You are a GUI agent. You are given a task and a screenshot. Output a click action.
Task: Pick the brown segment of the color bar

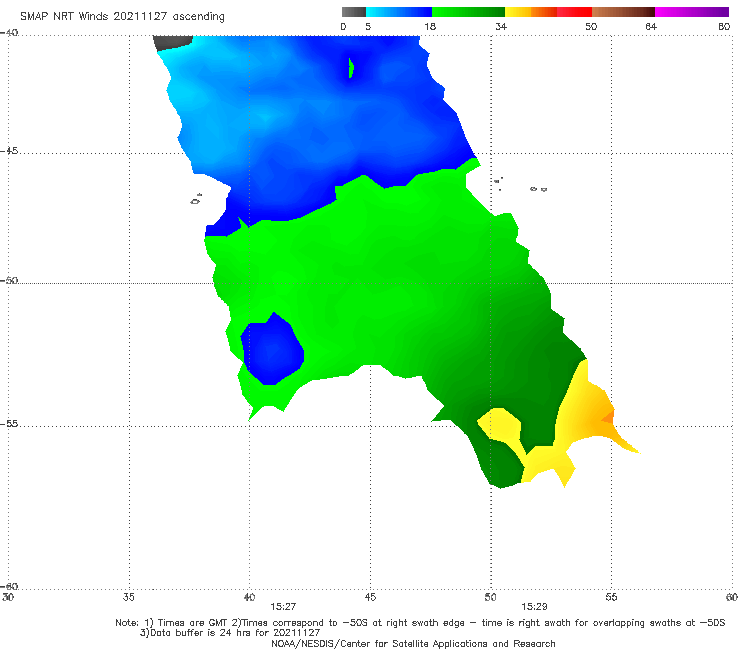(x=623, y=12)
